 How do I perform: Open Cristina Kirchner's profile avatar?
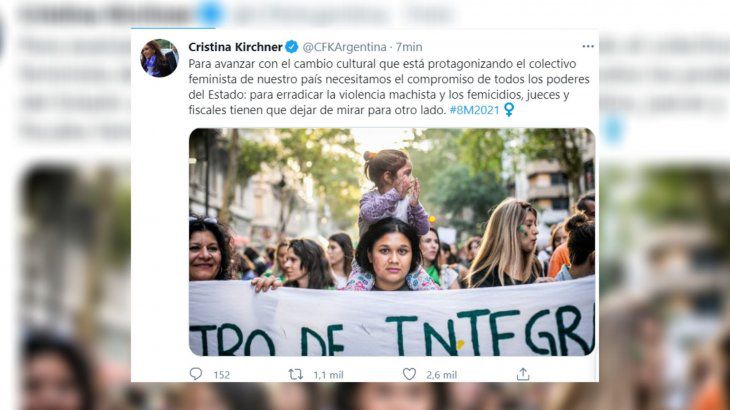click(159, 58)
